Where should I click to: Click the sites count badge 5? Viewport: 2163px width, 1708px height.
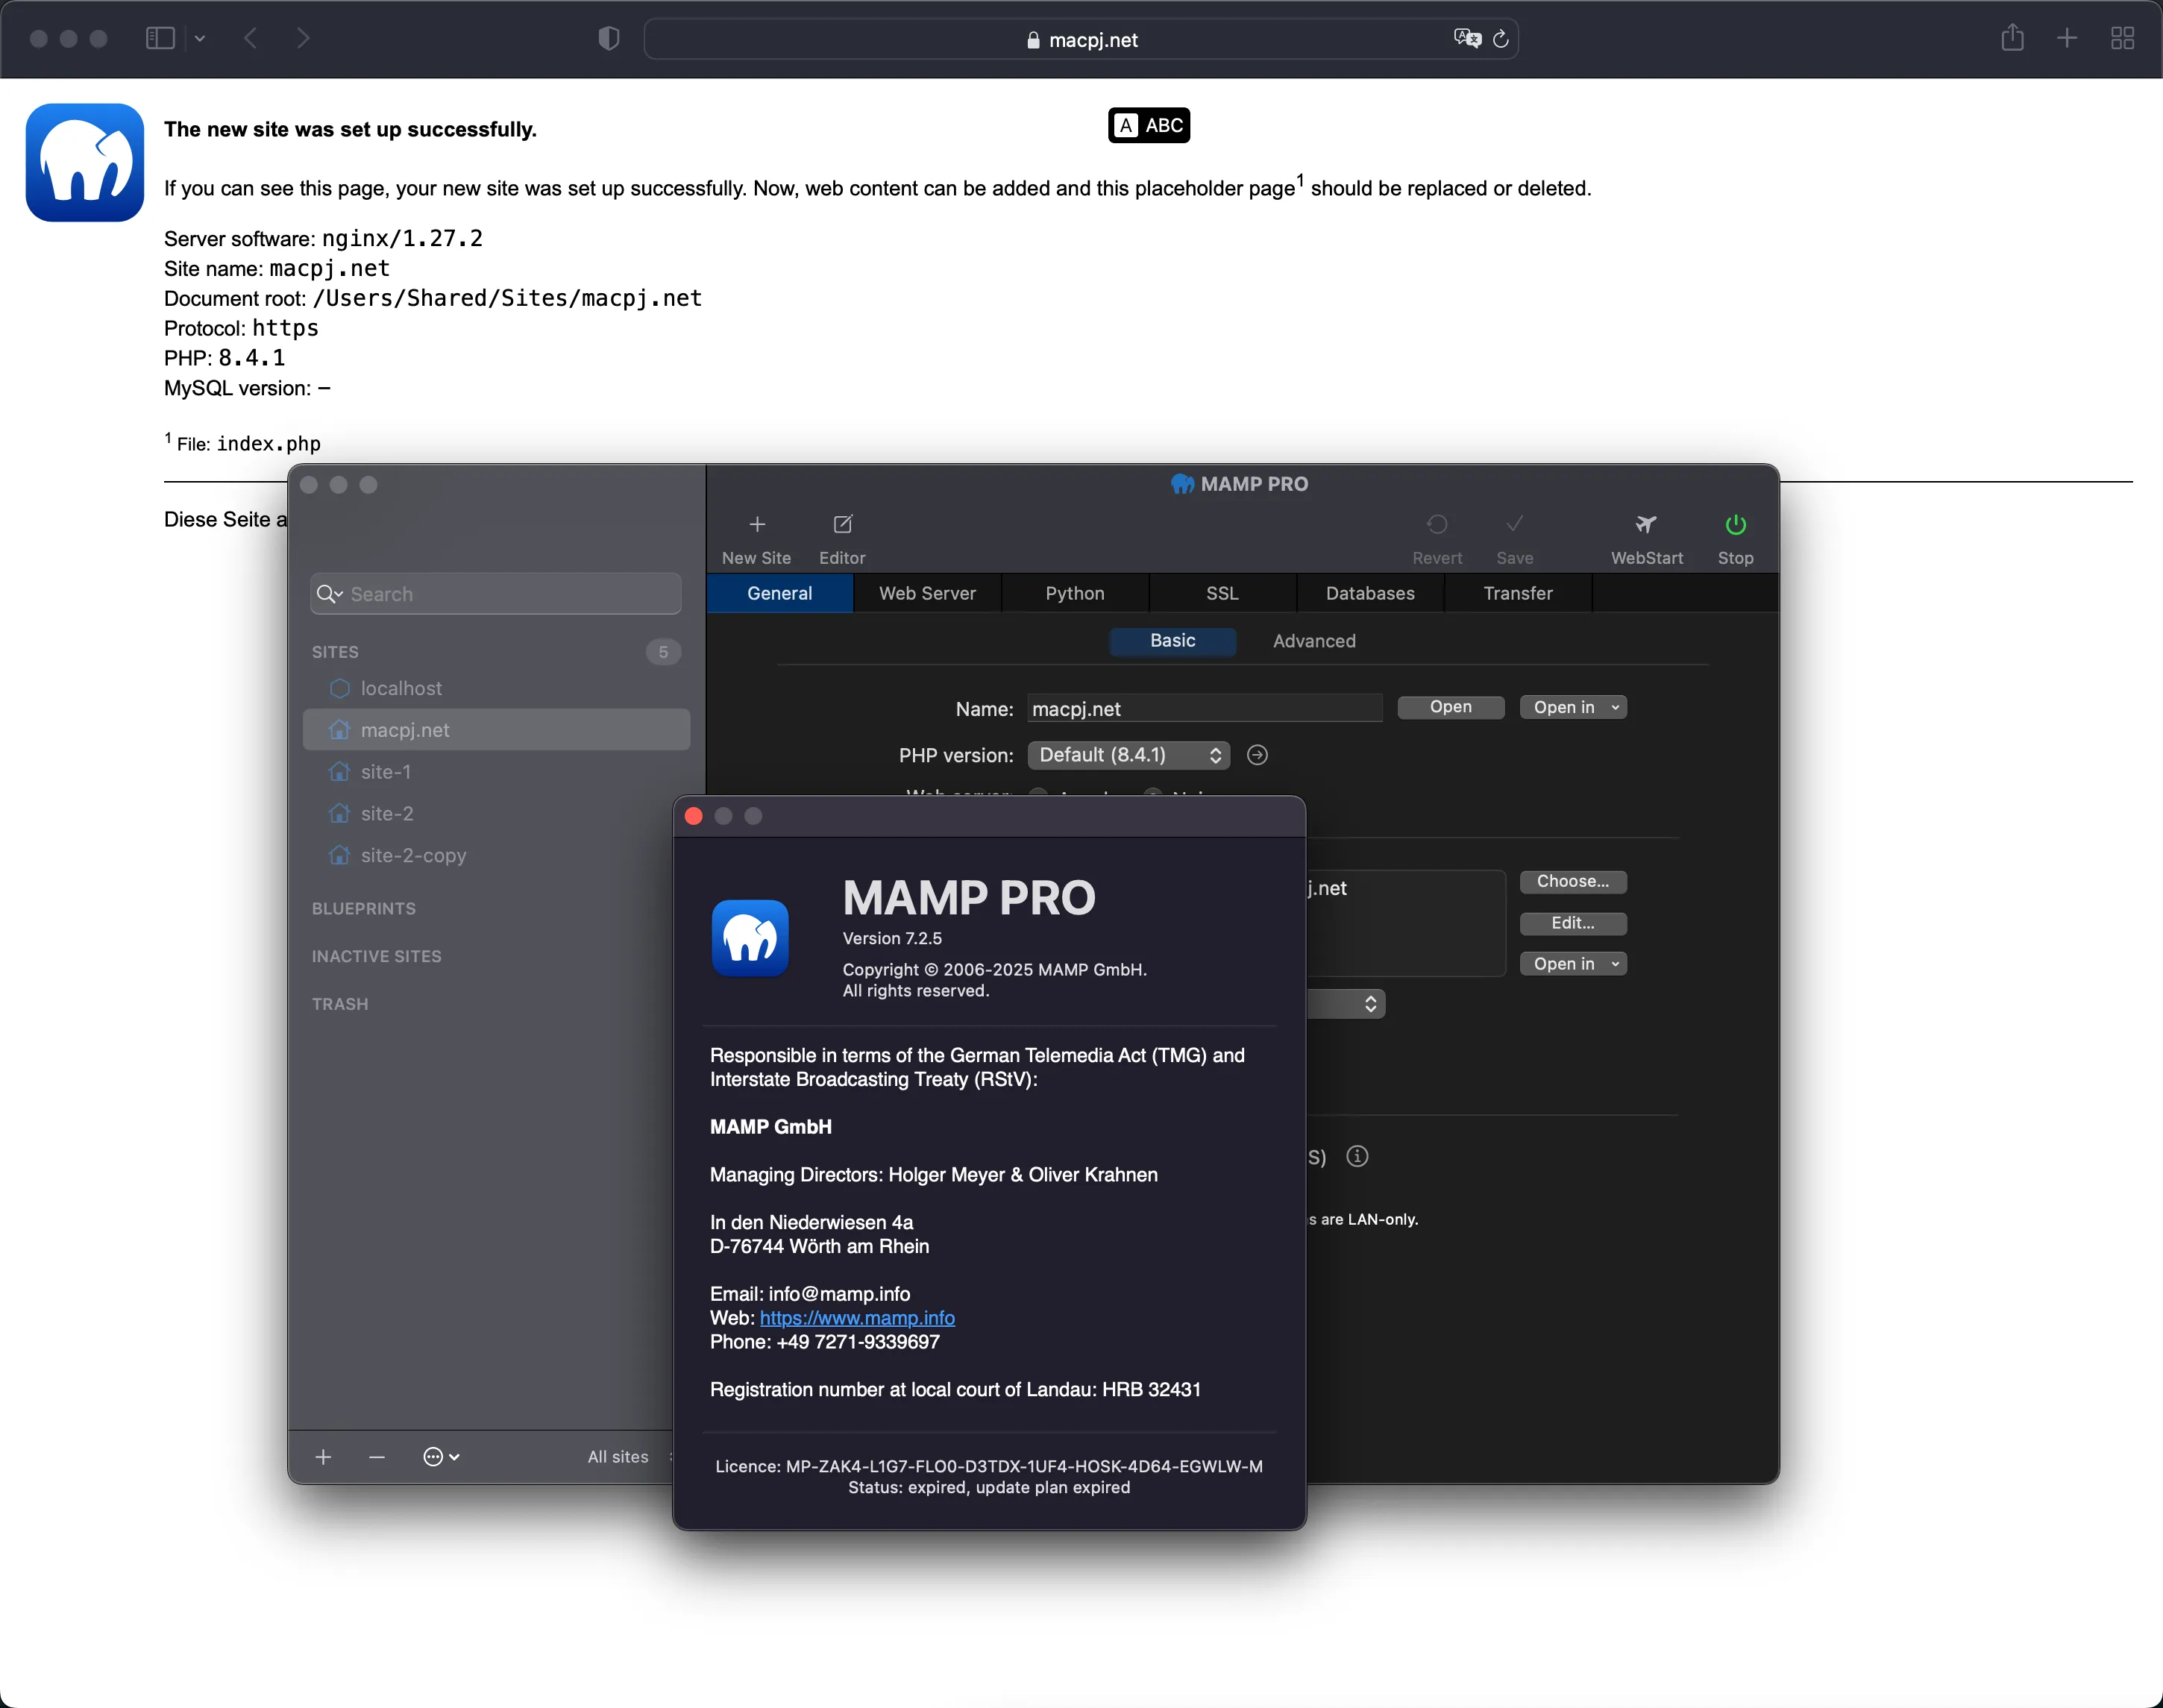[663, 652]
